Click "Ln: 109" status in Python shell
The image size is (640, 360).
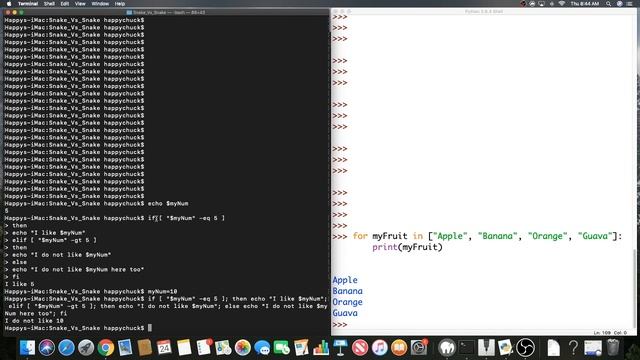(x=603, y=333)
